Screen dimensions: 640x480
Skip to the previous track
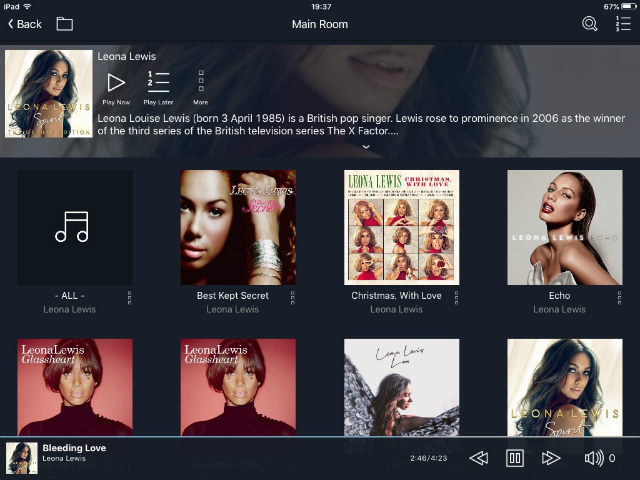[479, 458]
